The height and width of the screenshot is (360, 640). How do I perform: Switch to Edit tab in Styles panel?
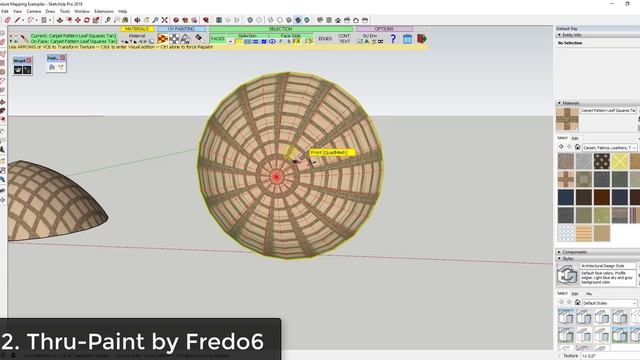tap(575, 293)
